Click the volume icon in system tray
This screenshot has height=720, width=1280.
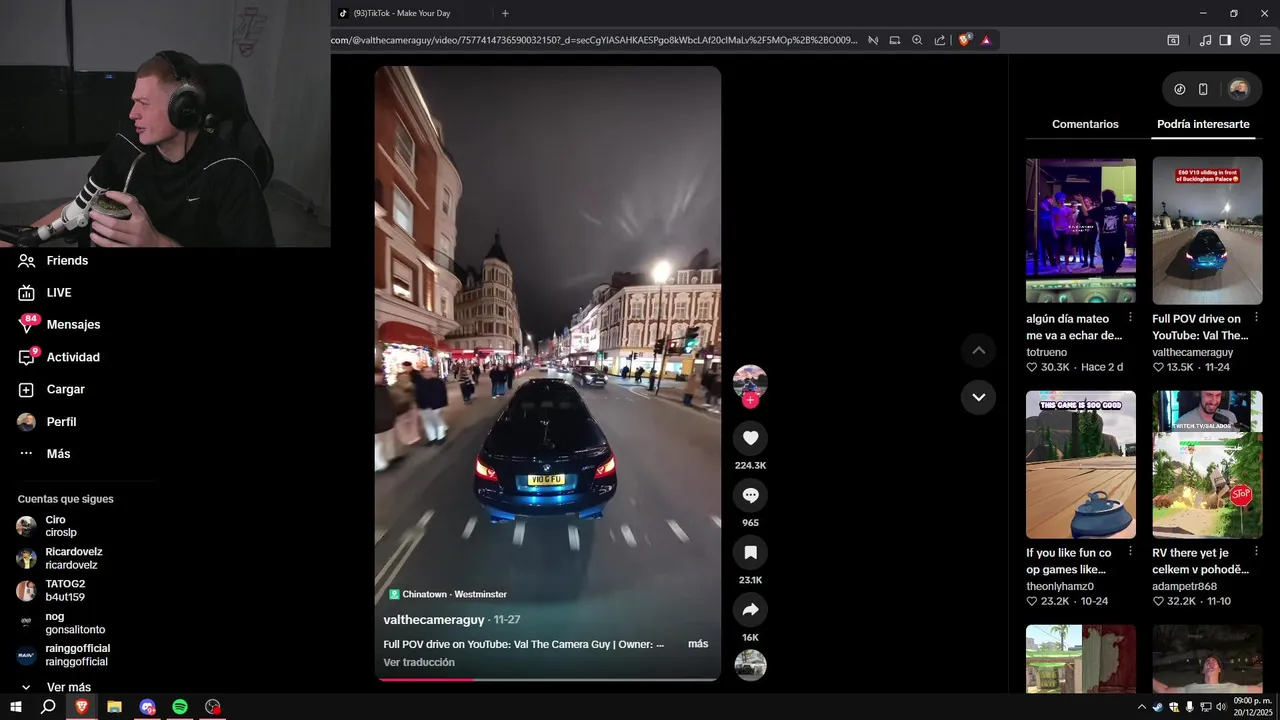click(1221, 707)
